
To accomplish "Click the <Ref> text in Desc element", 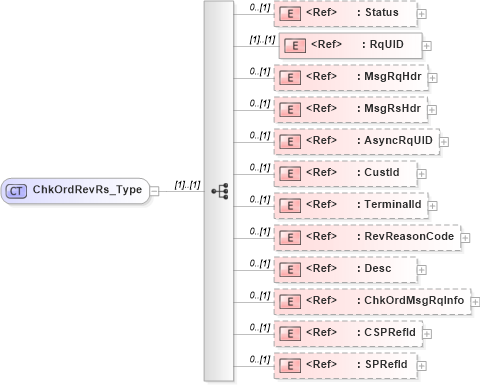I will 321,268.
